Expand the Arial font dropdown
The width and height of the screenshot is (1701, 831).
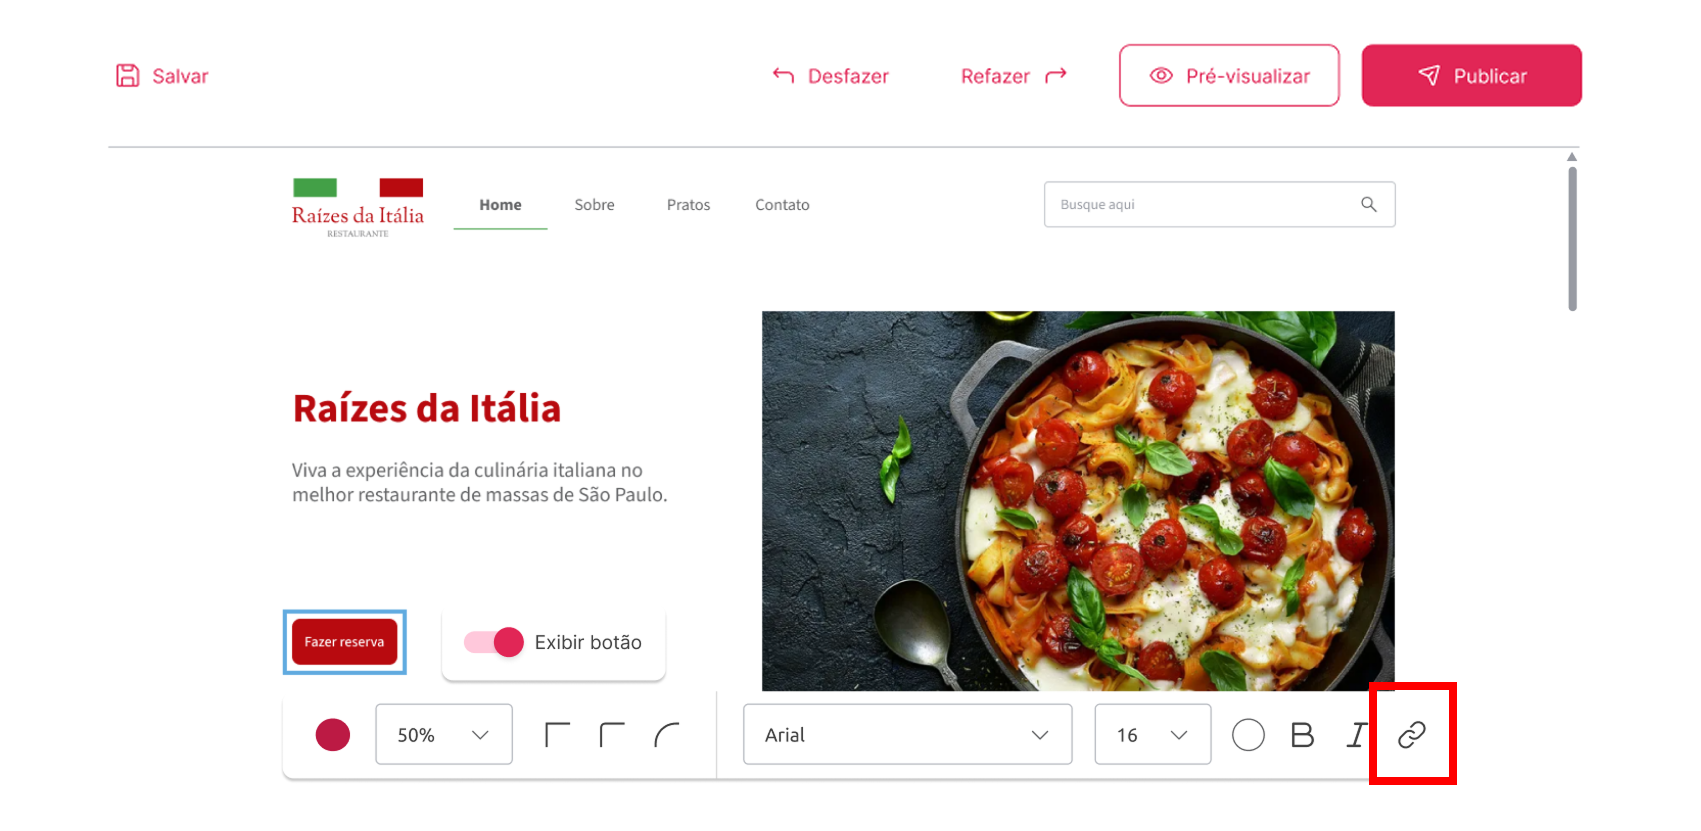coord(907,734)
